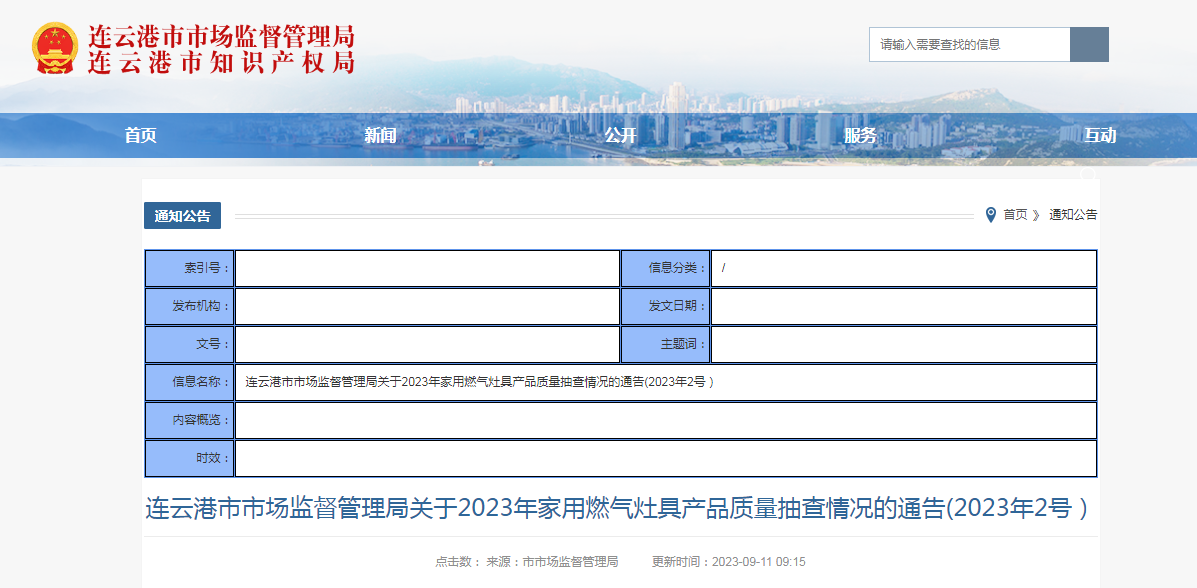1197x588 pixels.
Task: Click the national emblem logo icon
Action: tap(55, 48)
